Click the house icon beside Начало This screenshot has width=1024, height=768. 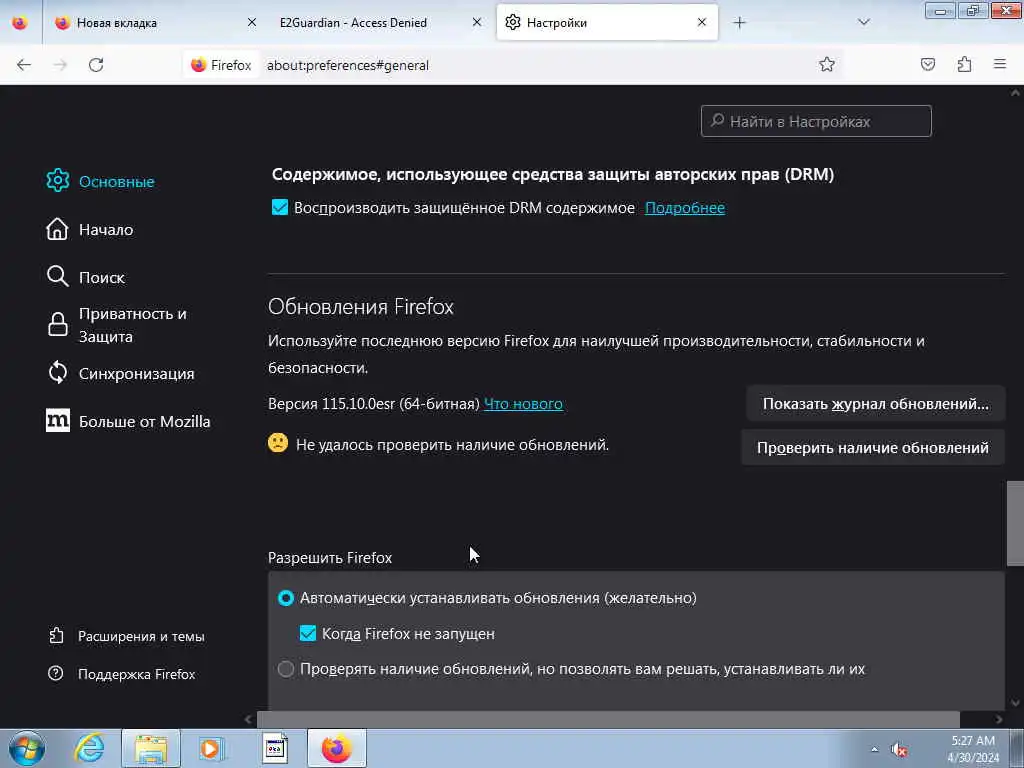57,229
